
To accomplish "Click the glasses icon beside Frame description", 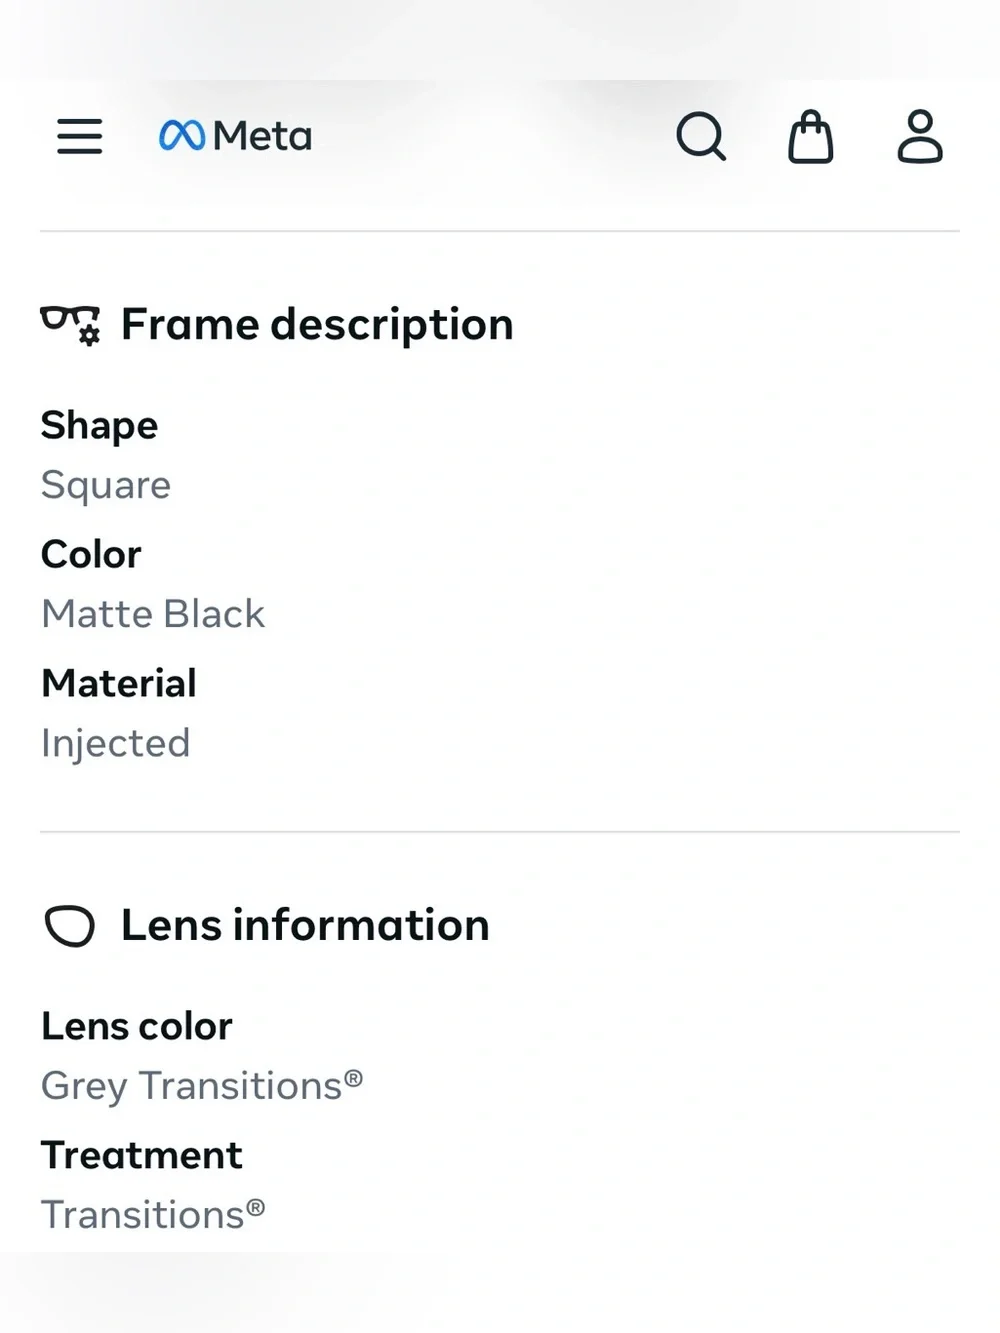I will pos(70,325).
